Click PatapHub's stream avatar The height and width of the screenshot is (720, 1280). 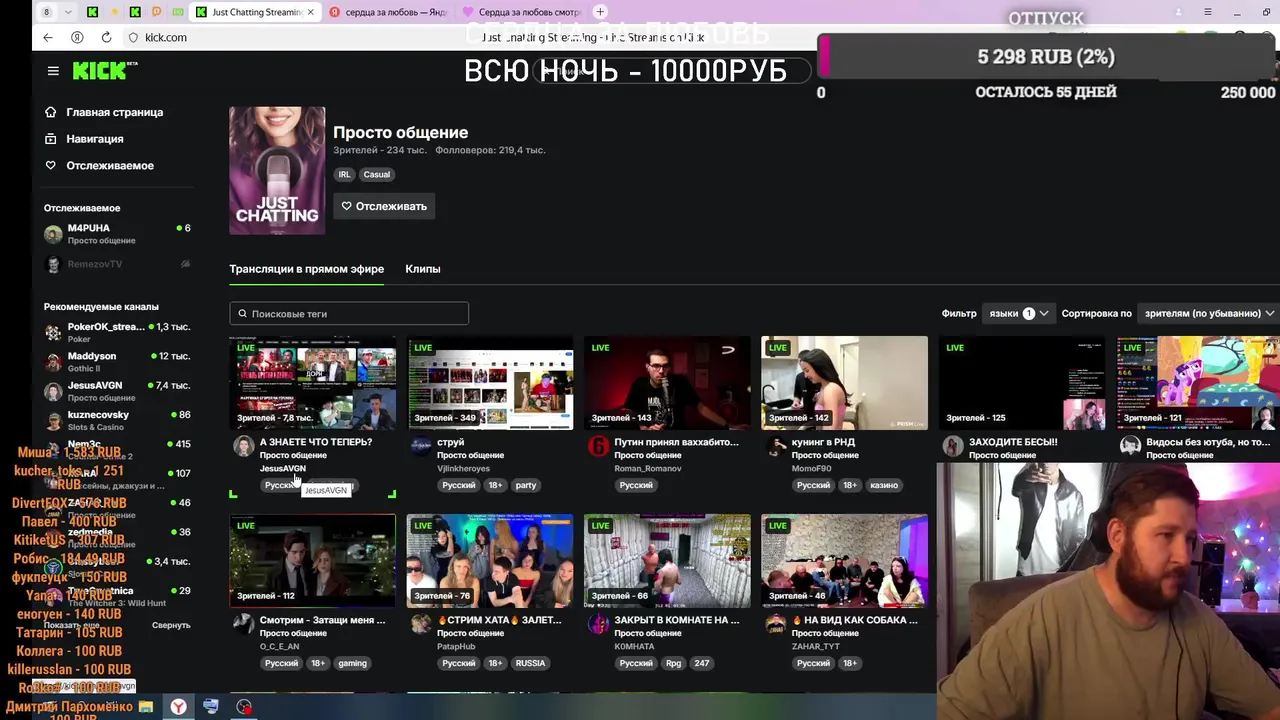pyautogui.click(x=421, y=624)
